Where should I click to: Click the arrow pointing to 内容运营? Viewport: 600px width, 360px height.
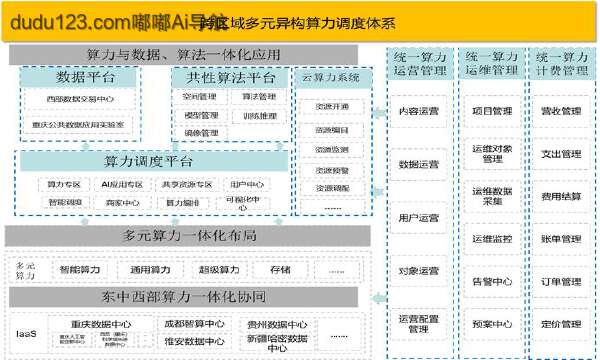click(379, 113)
